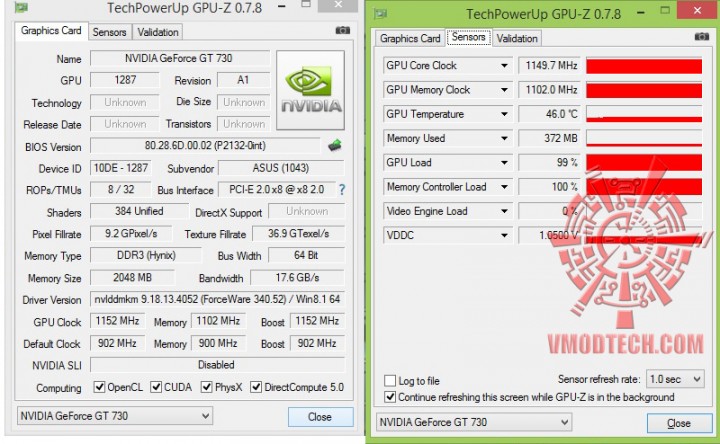Expand the GPU Temperature sensor dropdown arrow

click(504, 114)
